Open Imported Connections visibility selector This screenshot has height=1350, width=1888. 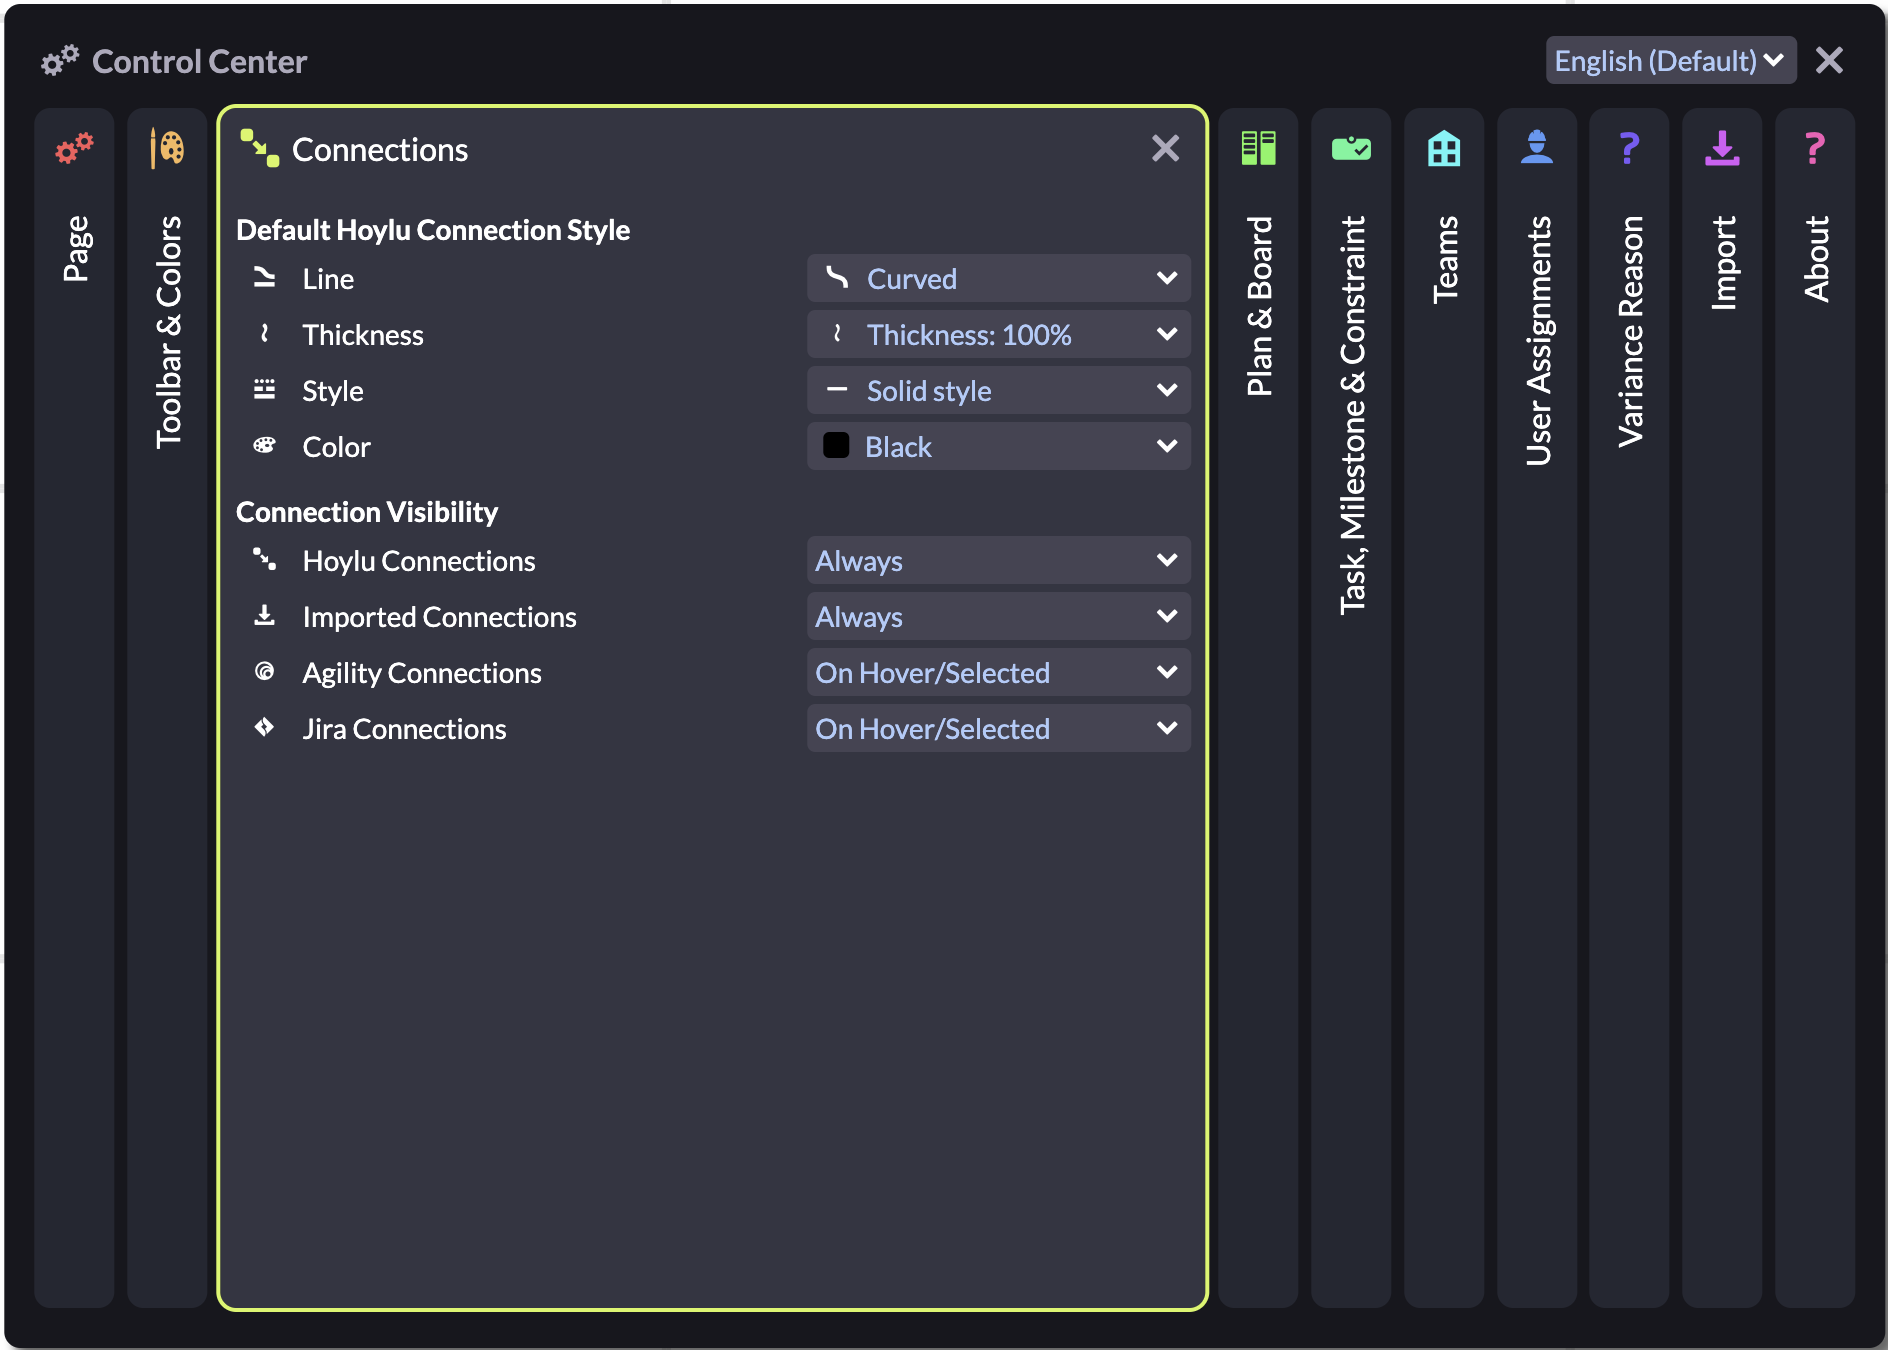click(997, 616)
